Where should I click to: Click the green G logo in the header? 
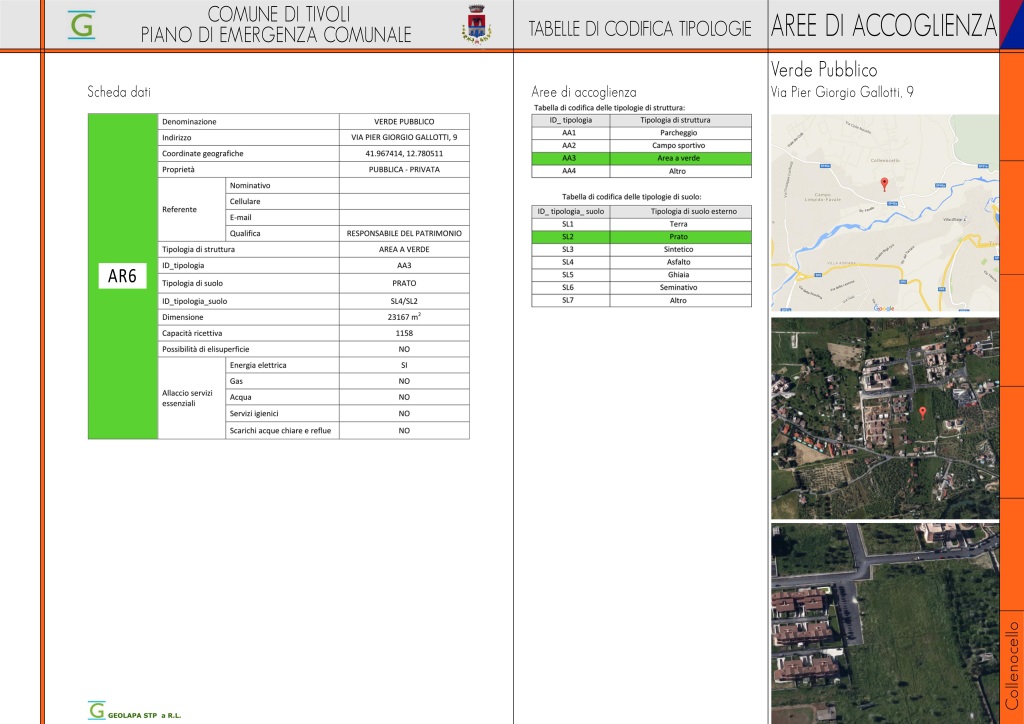click(82, 25)
